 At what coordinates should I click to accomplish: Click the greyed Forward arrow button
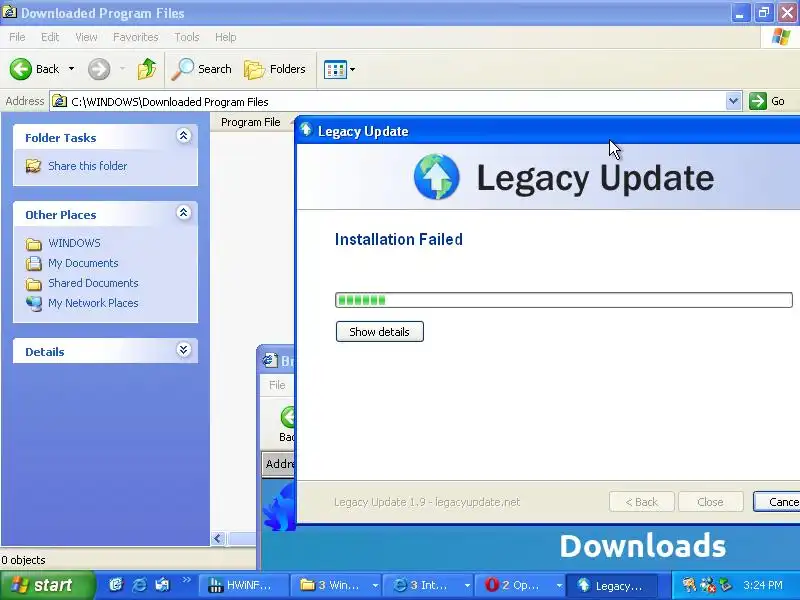(x=99, y=69)
